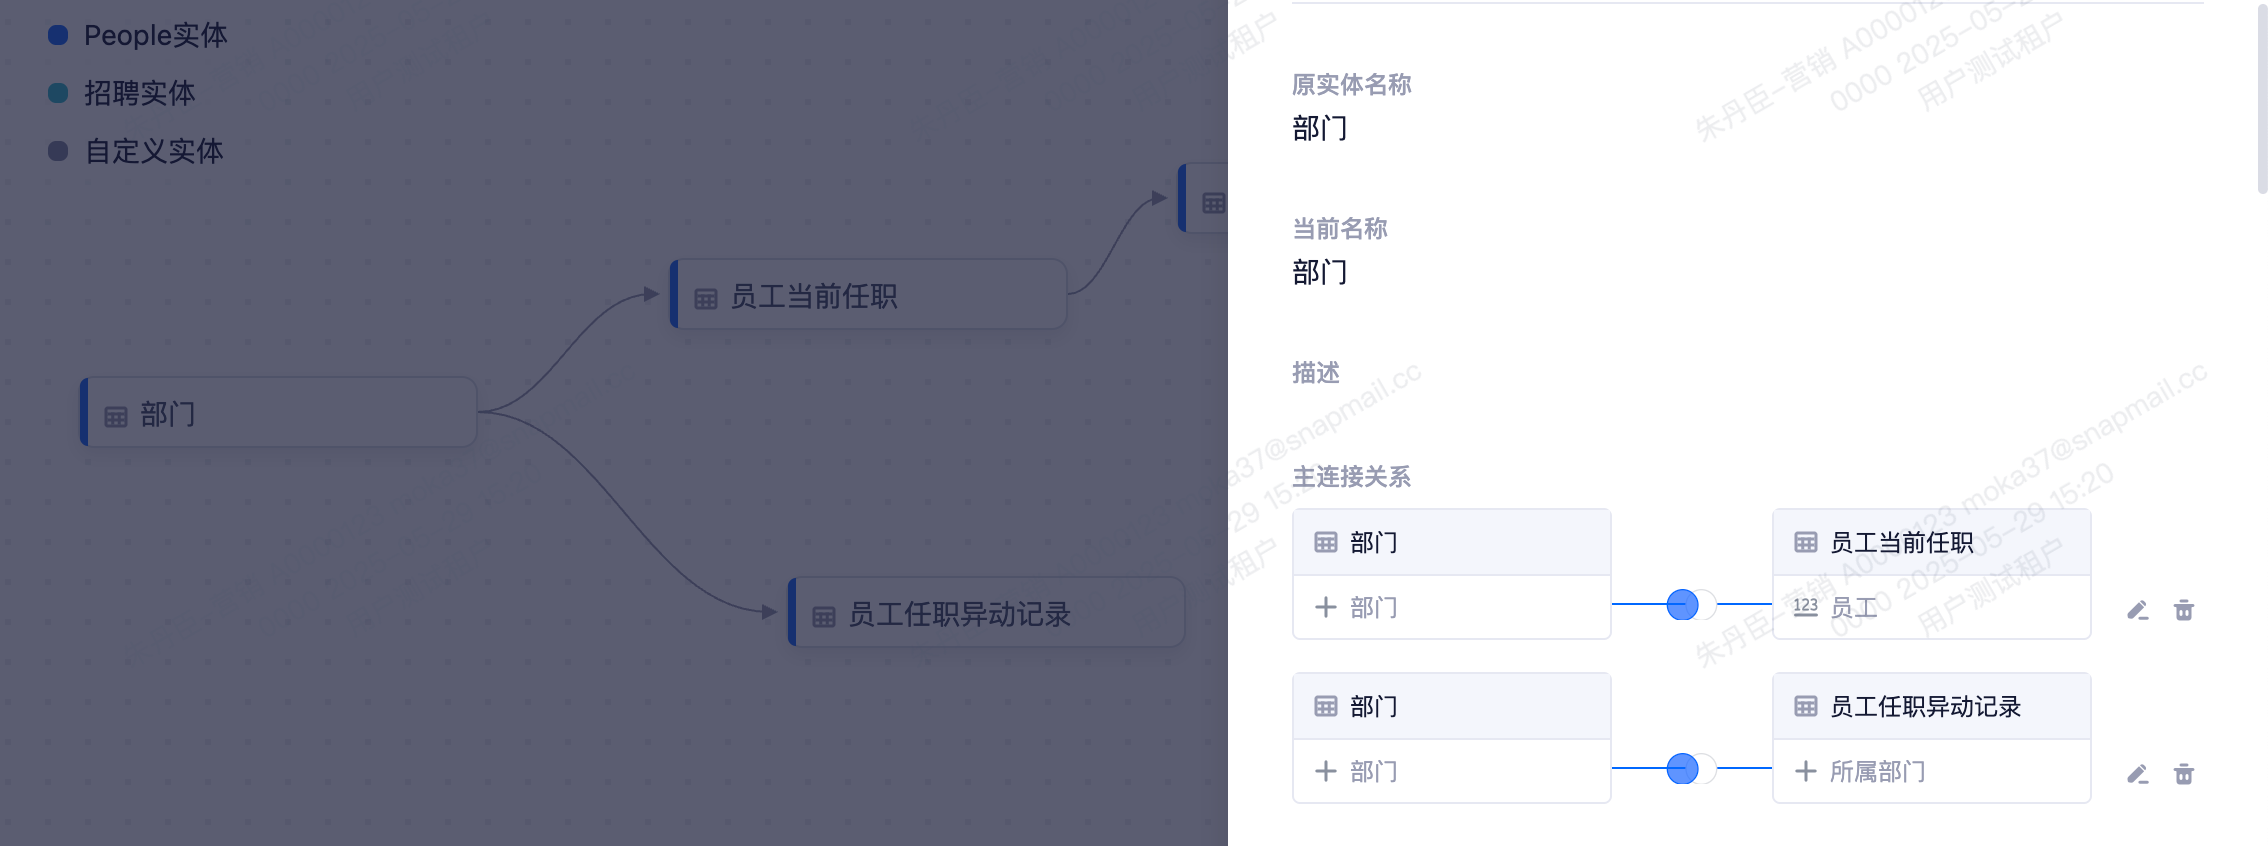Delete the 员工任职异动记录 join relation
The image size is (2268, 846).
[x=2184, y=774]
